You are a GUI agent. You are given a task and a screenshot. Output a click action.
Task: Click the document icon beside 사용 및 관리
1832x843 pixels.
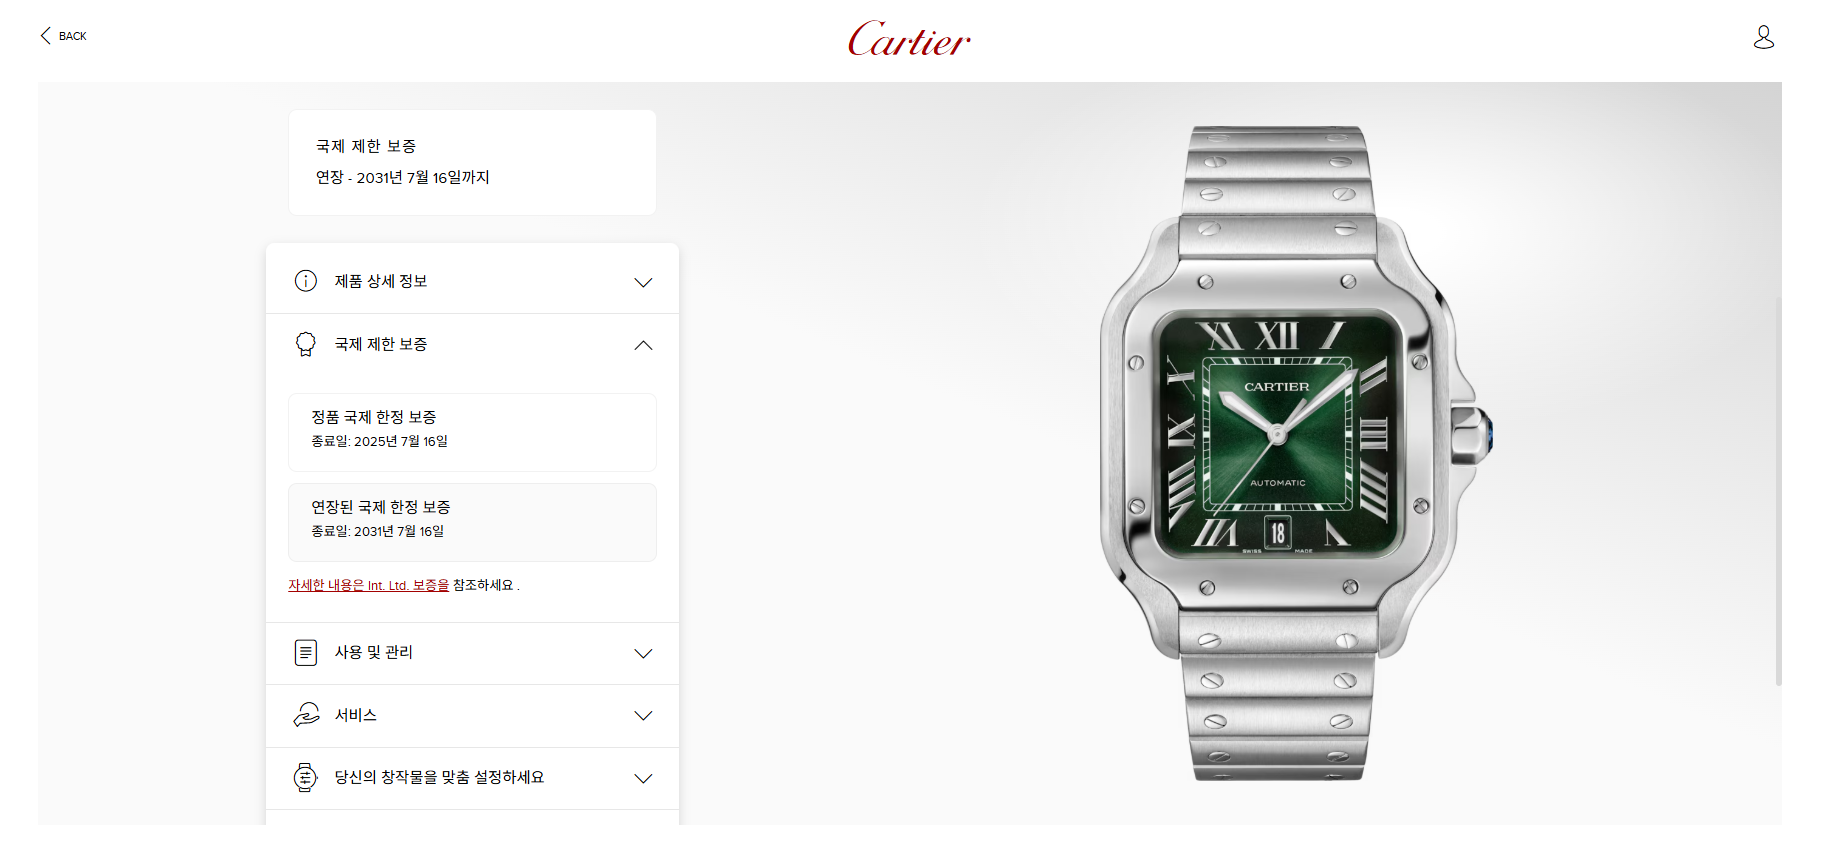306,653
